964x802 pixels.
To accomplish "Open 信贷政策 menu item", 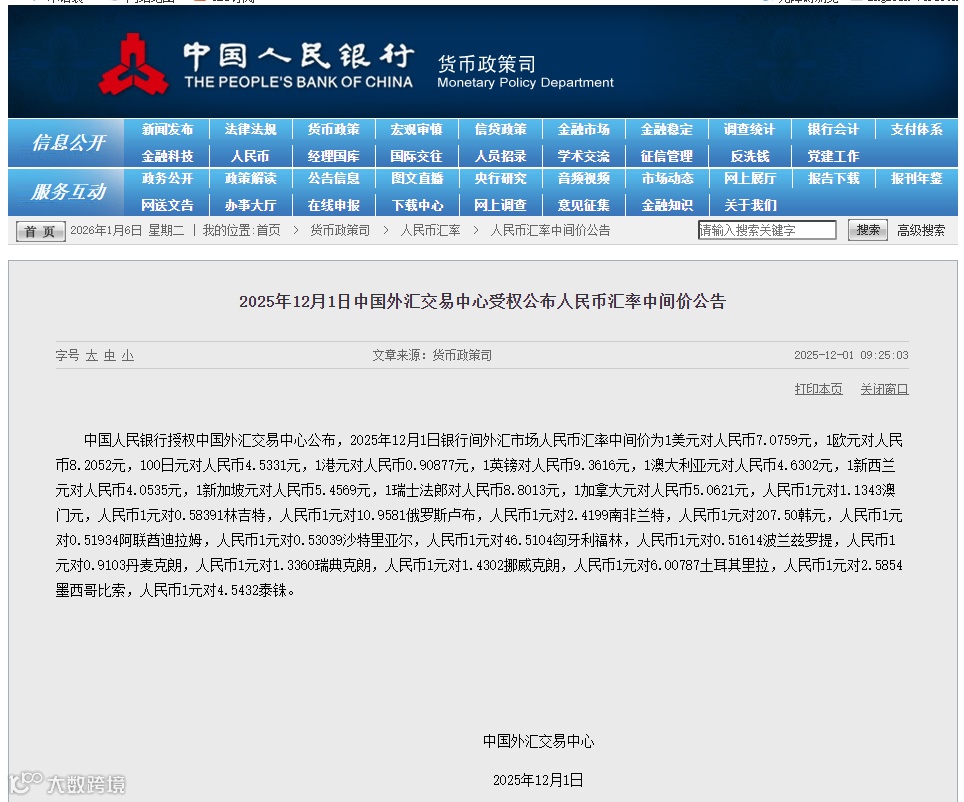I will (500, 130).
